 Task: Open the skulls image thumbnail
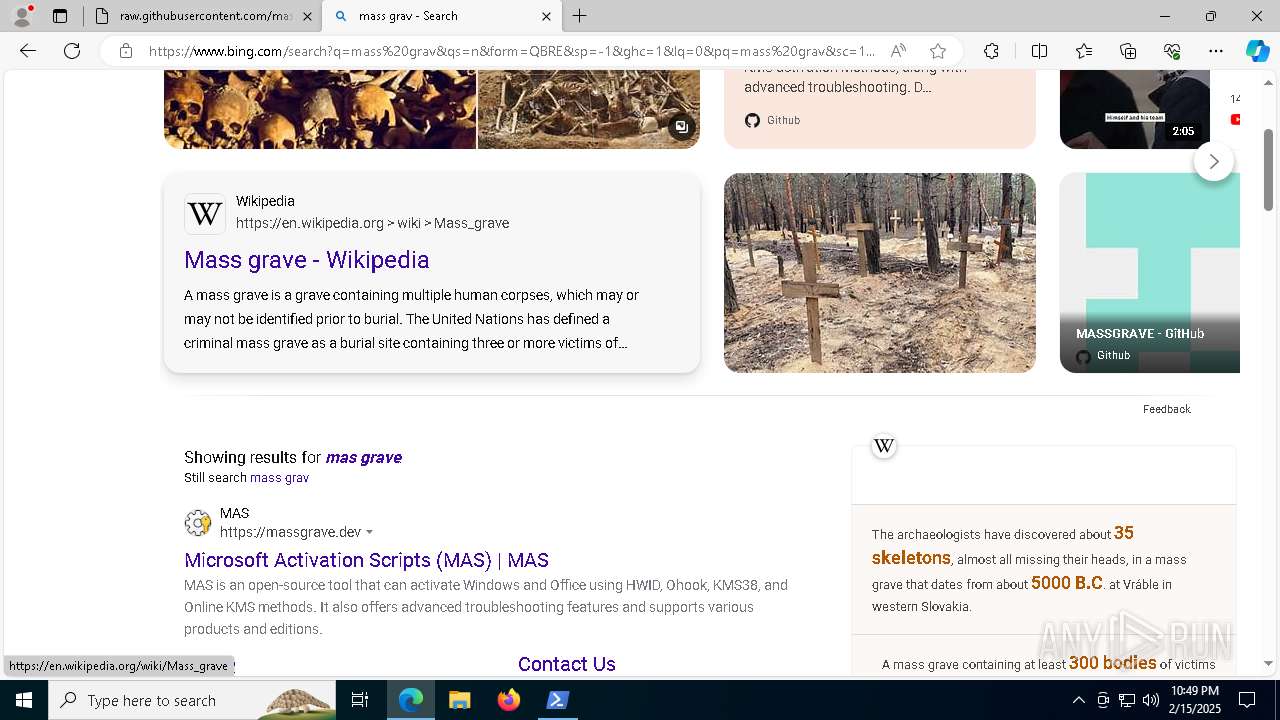click(320, 109)
